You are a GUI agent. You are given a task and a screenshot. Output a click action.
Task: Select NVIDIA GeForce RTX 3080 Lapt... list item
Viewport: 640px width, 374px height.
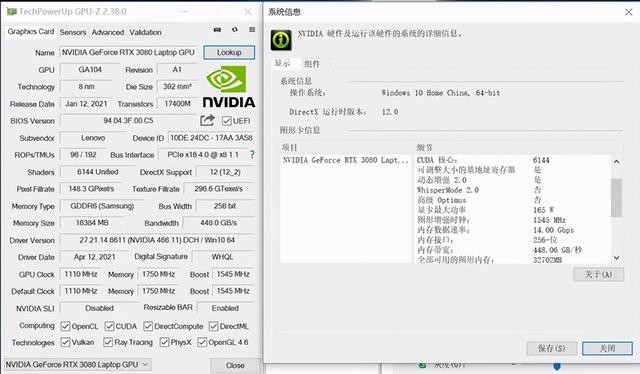click(345, 160)
